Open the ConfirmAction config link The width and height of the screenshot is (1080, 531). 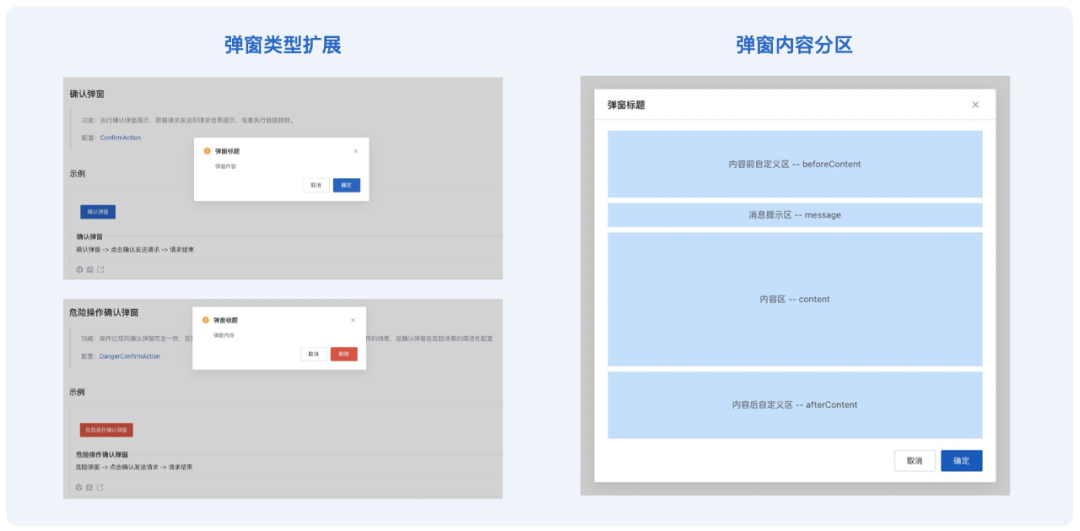pyautogui.click(x=121, y=138)
